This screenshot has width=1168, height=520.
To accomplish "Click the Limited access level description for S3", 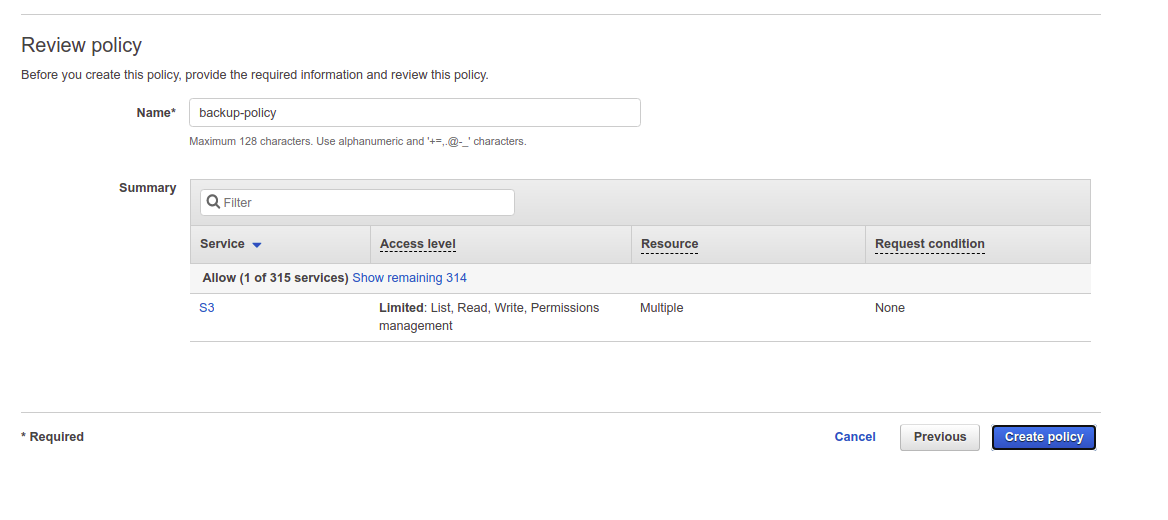I will 488,316.
